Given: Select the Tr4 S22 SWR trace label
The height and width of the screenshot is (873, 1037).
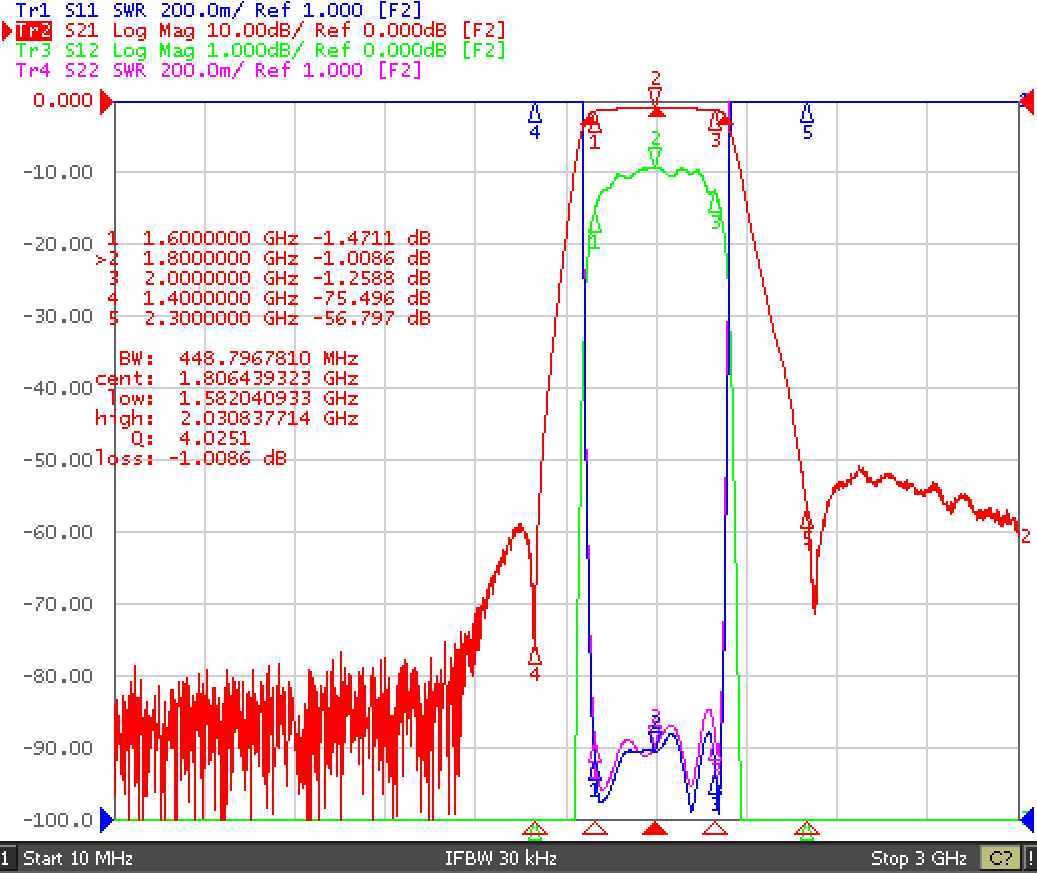Looking at the screenshot, I should [218, 70].
